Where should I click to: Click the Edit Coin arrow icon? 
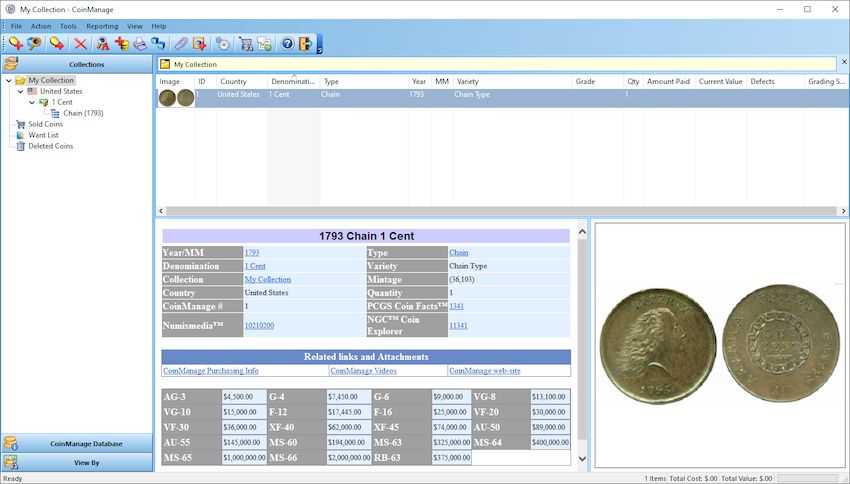57,44
